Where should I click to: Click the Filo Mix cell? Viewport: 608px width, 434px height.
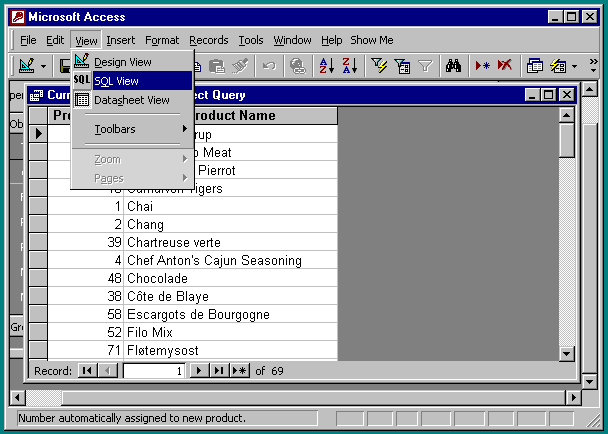pyautogui.click(x=230, y=332)
